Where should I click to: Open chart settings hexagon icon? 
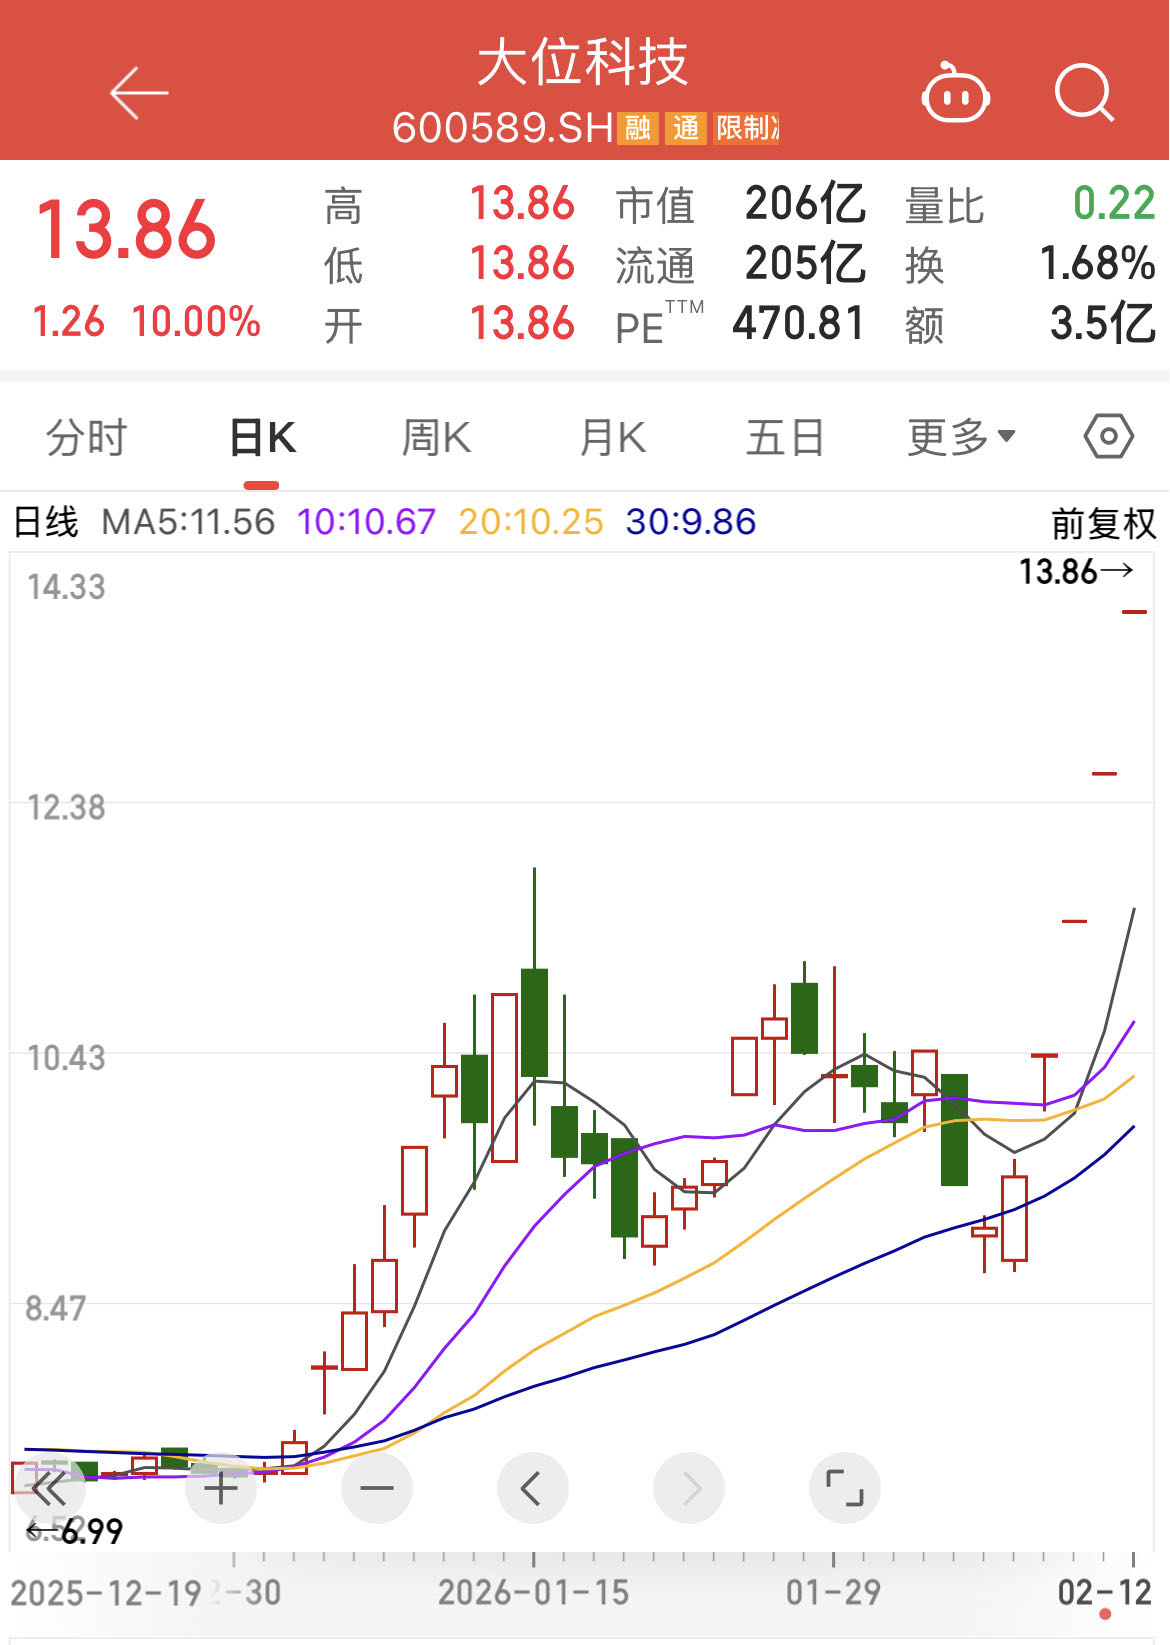1108,437
